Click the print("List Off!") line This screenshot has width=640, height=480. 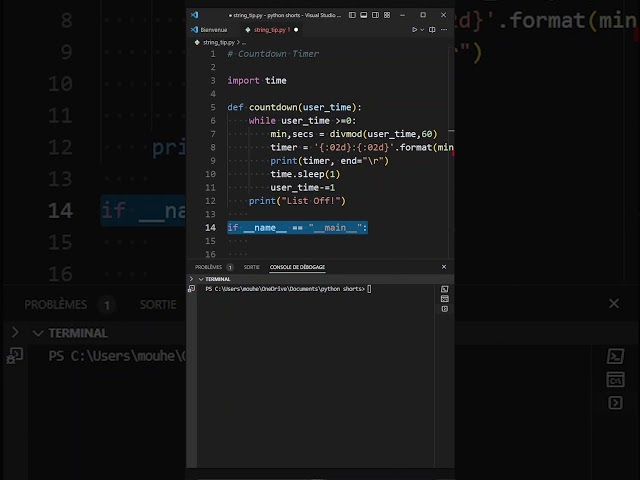click(297, 201)
